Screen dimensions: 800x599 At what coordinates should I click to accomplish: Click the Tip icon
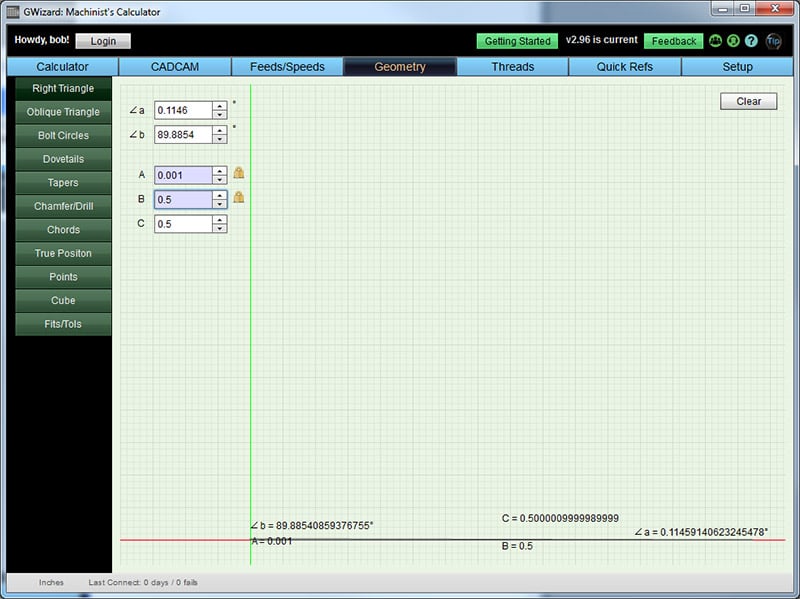(772, 41)
